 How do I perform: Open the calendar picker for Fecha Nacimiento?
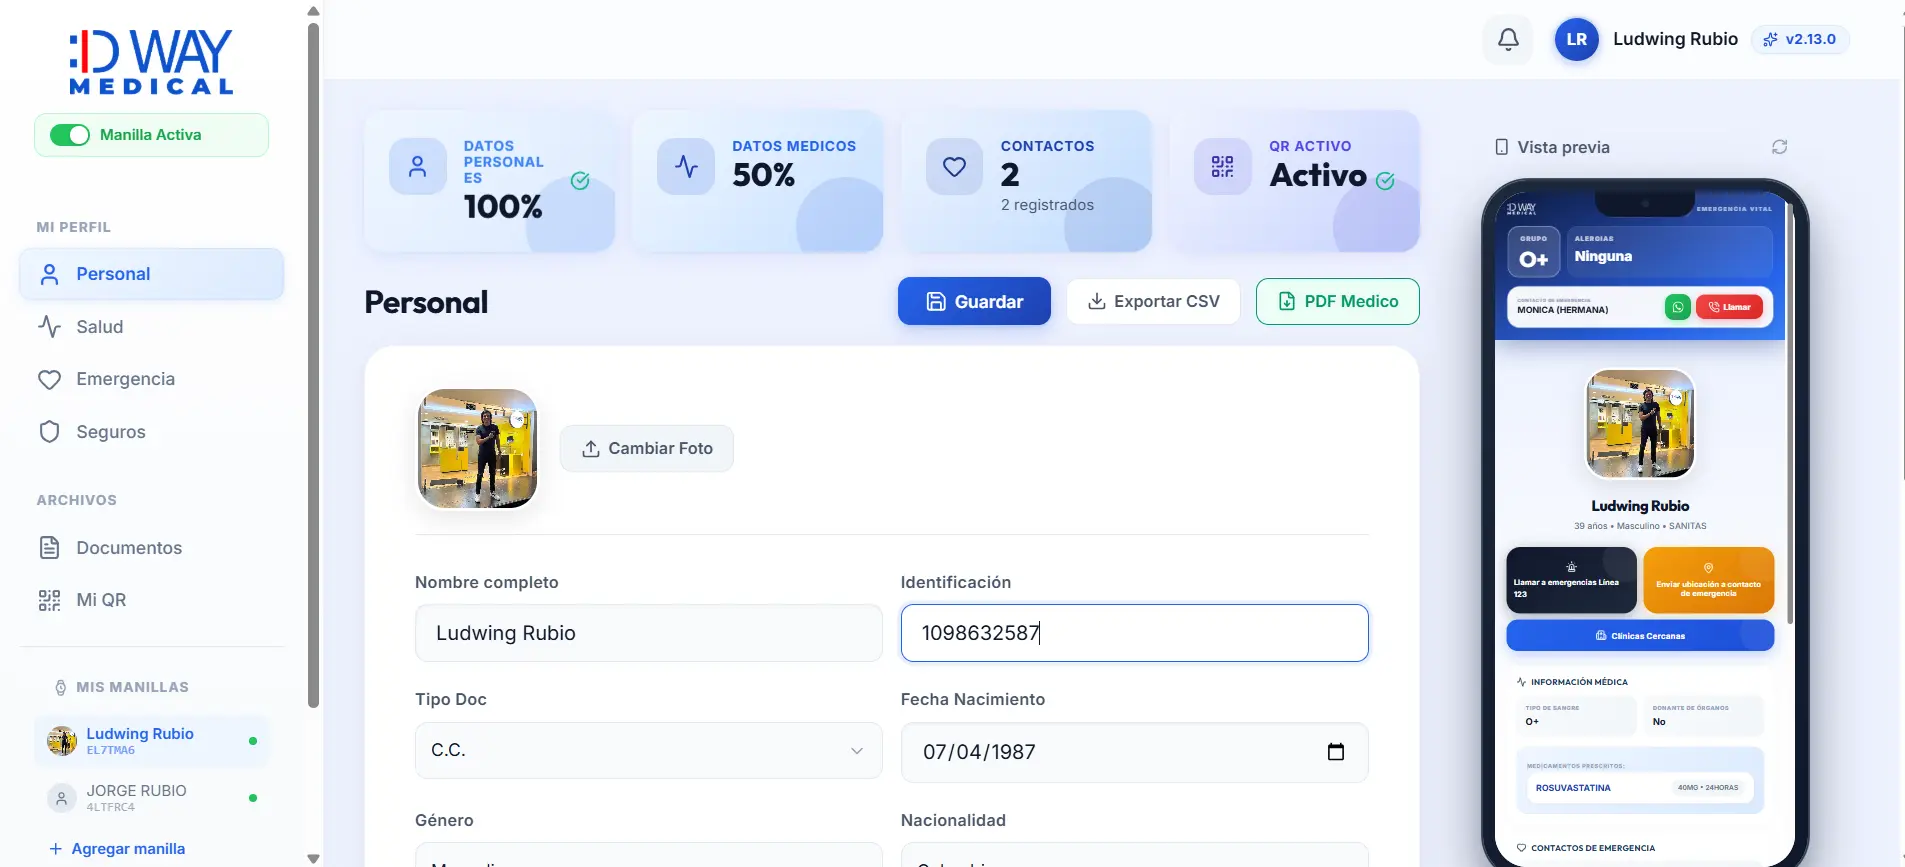pos(1335,752)
